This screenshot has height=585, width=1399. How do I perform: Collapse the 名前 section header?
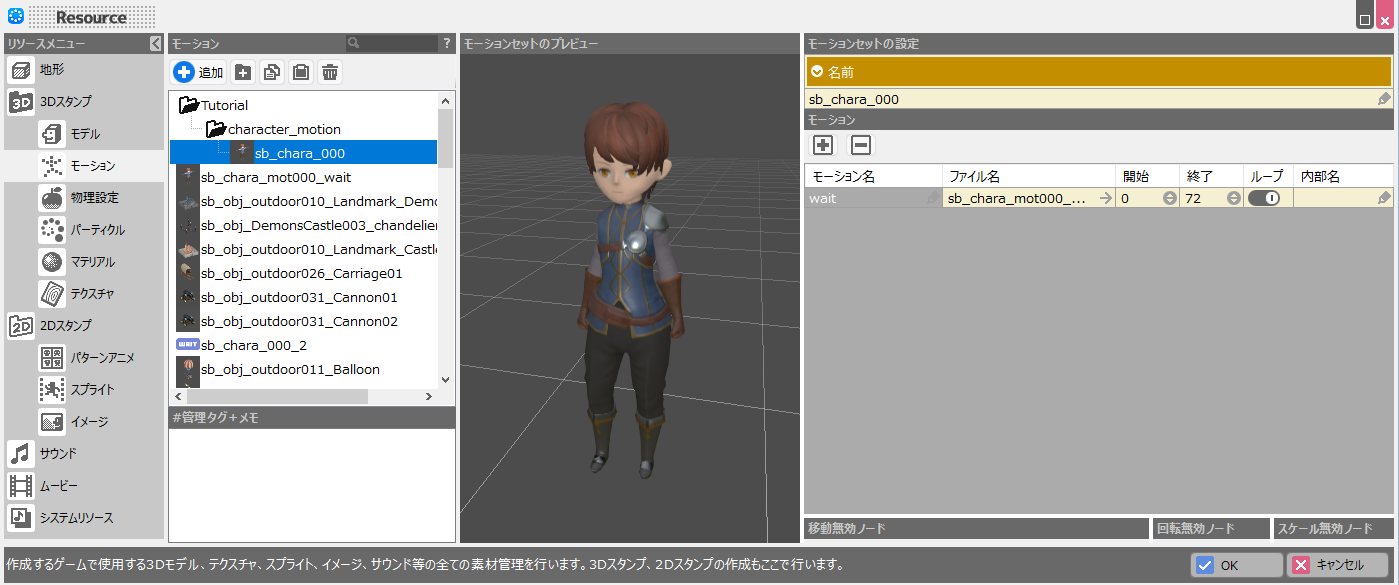[817, 72]
